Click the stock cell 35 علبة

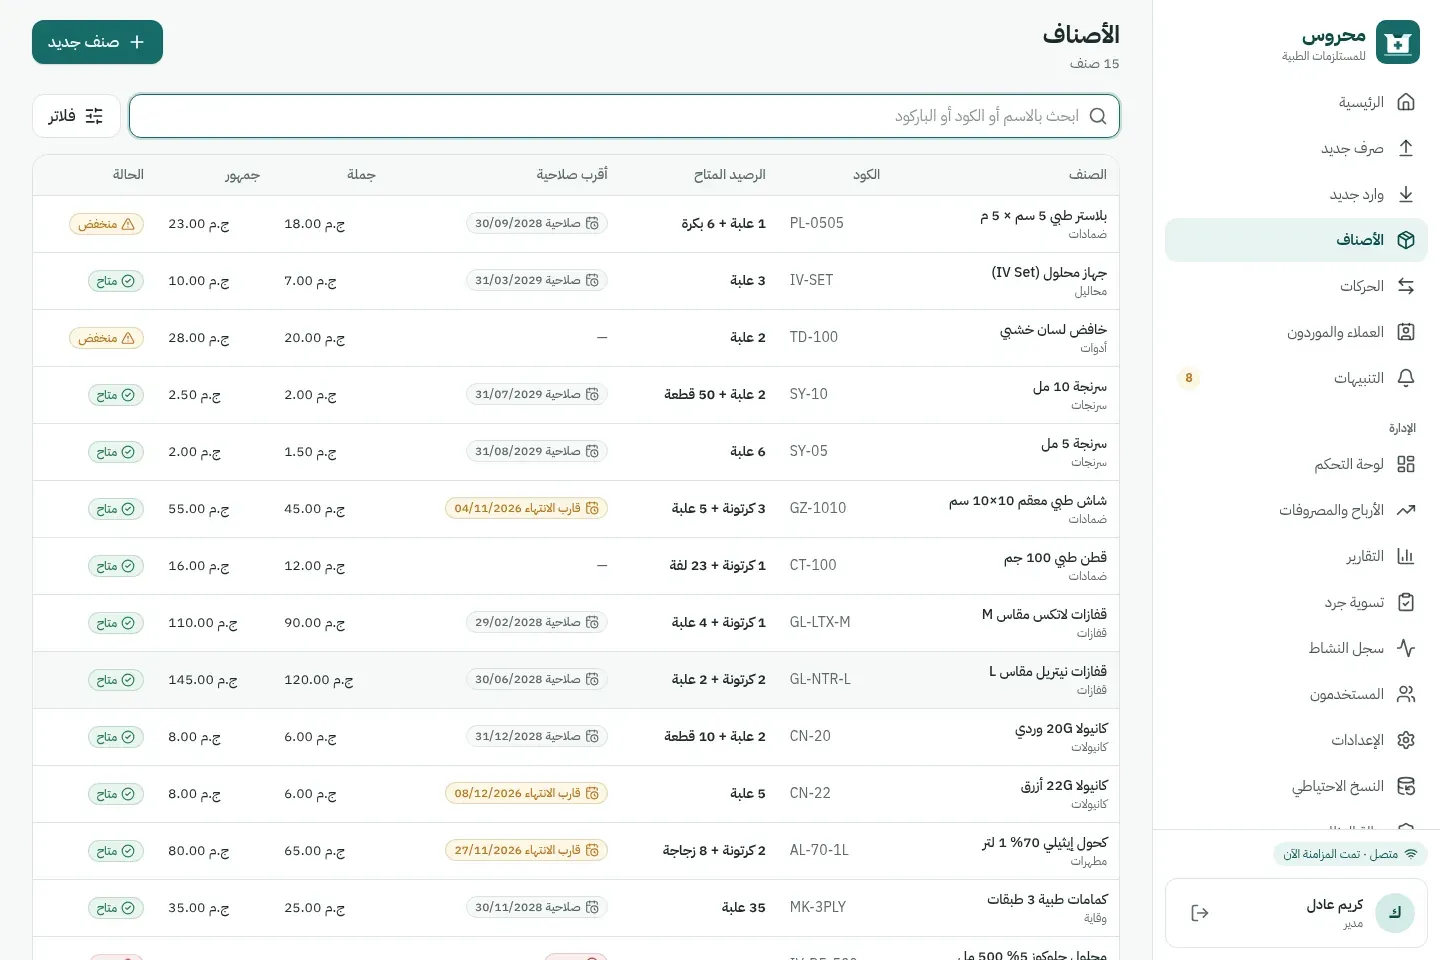pyautogui.click(x=743, y=908)
